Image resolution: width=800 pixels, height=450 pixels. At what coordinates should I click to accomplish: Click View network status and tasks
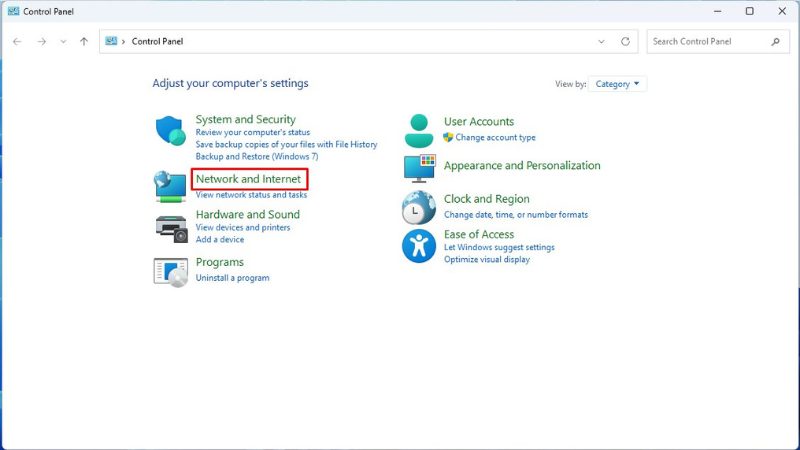(251, 195)
